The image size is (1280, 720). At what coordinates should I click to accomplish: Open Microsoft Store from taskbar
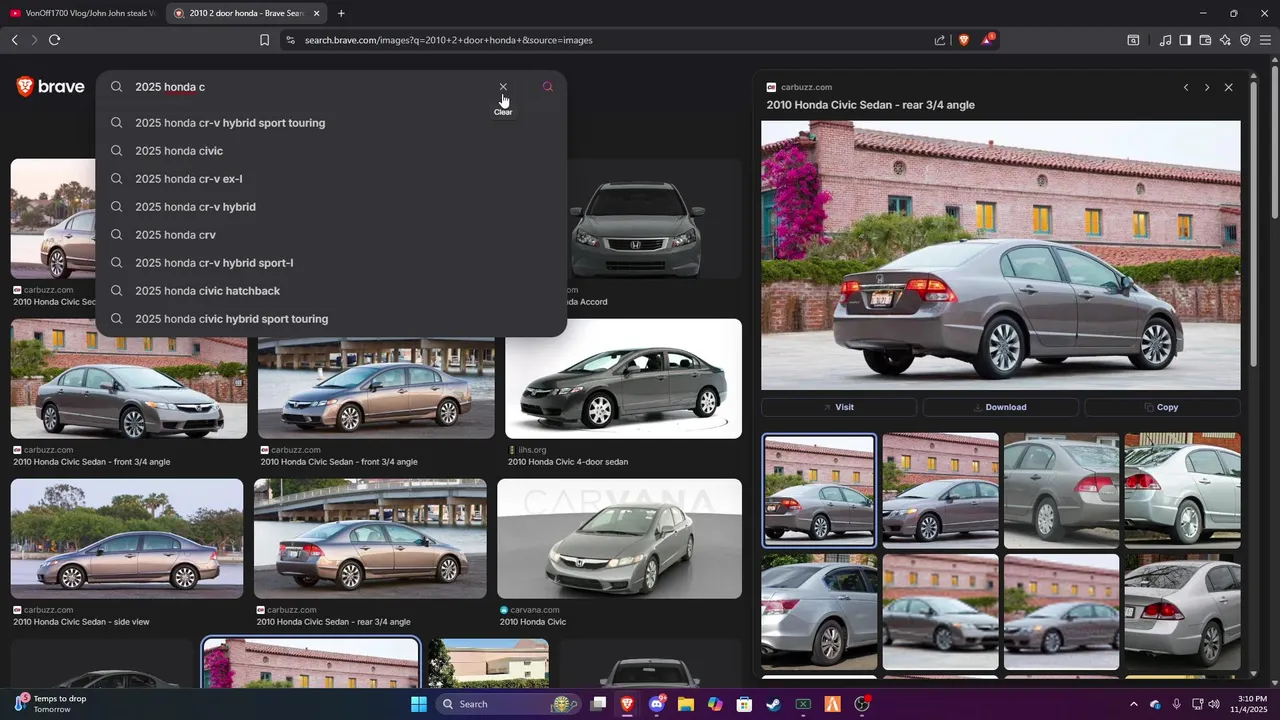(744, 704)
